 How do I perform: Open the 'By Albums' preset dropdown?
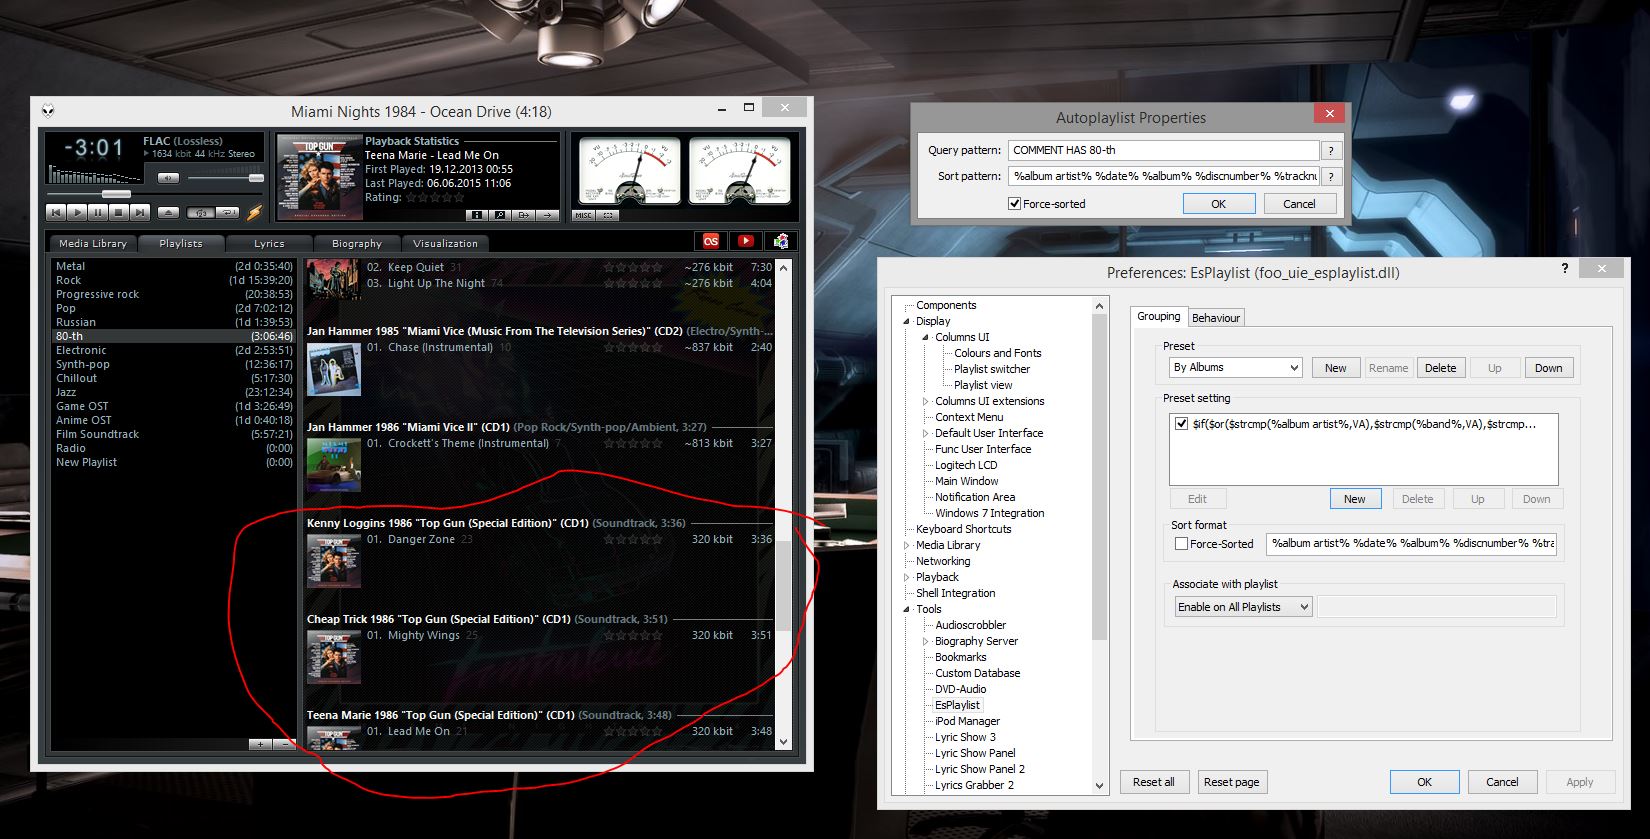click(1235, 368)
